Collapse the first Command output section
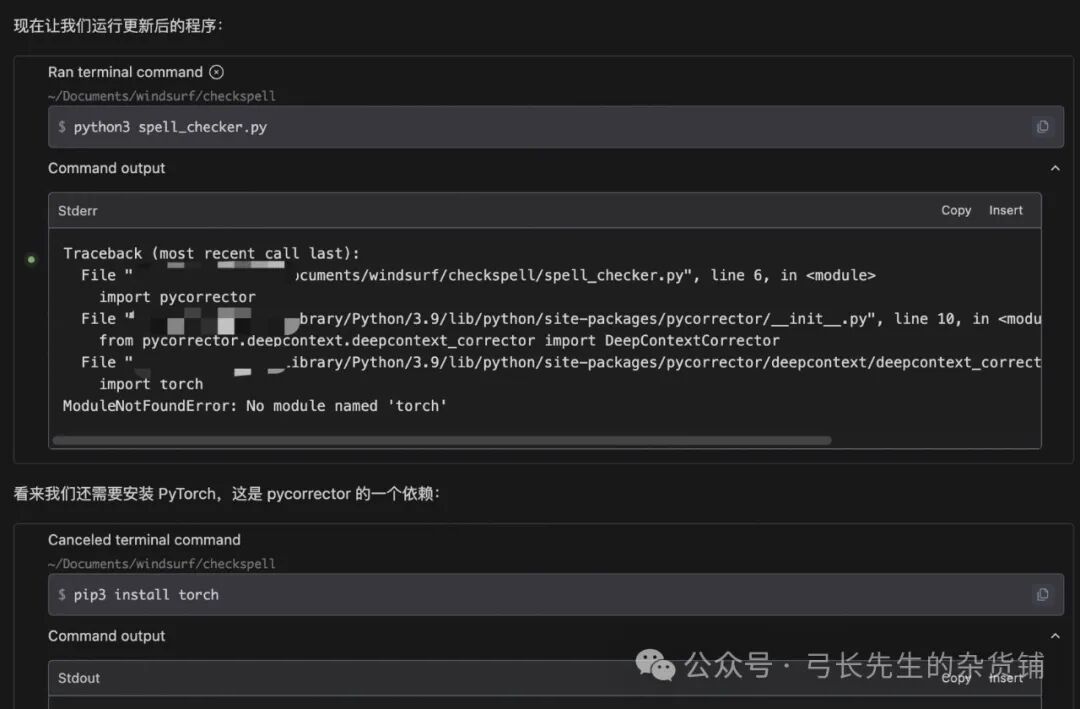 pos(1055,169)
